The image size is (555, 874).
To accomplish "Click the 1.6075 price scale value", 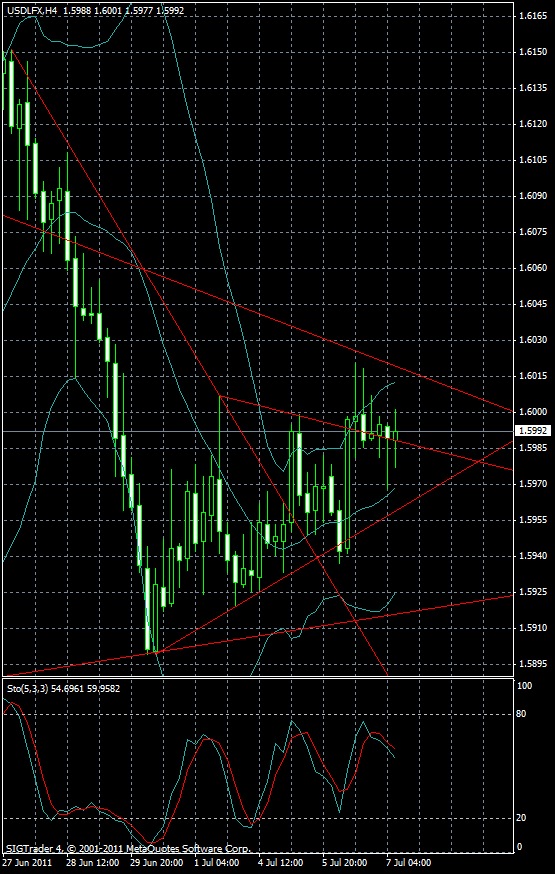I will coord(532,232).
